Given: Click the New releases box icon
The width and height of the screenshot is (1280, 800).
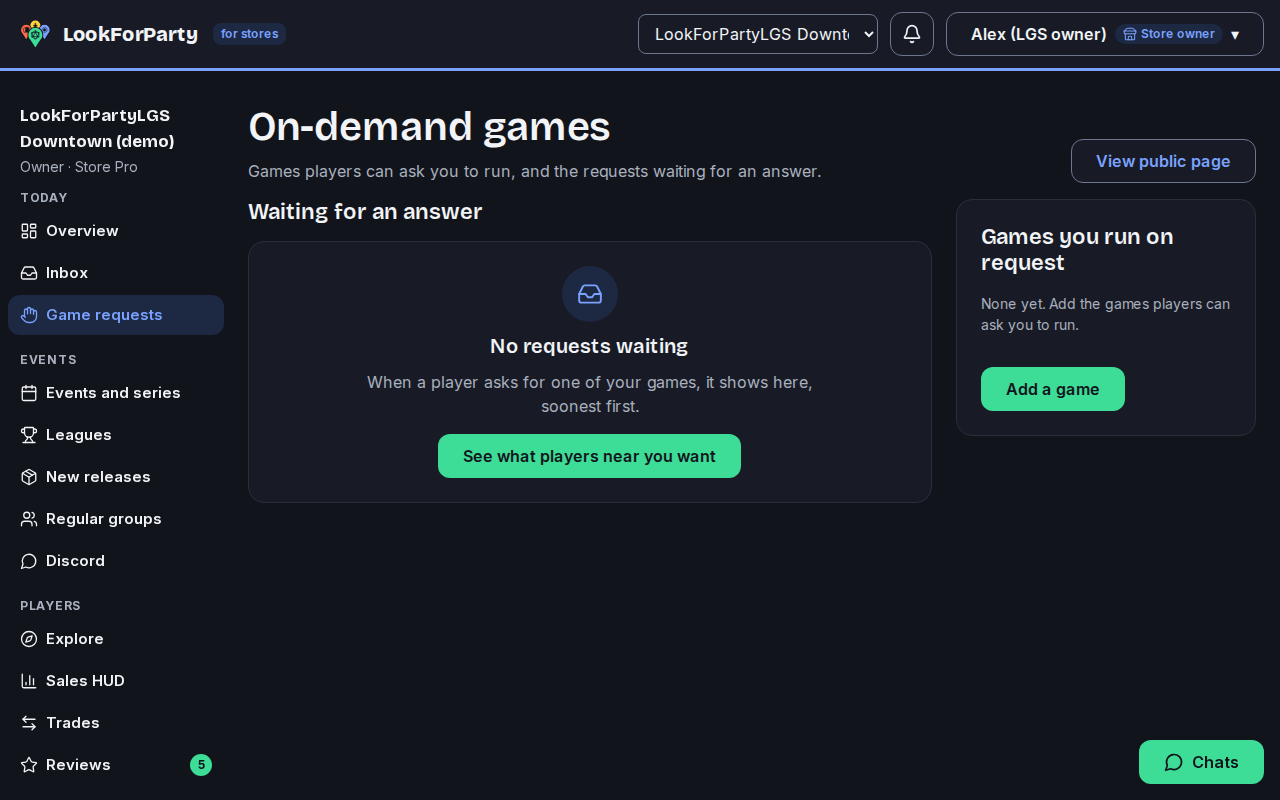Looking at the screenshot, I should tap(29, 477).
